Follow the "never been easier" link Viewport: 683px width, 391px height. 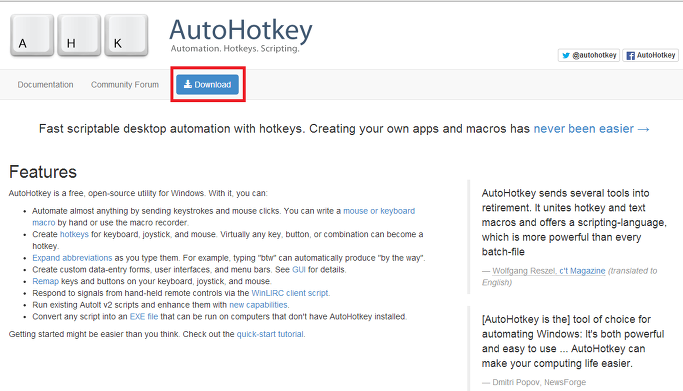point(591,129)
